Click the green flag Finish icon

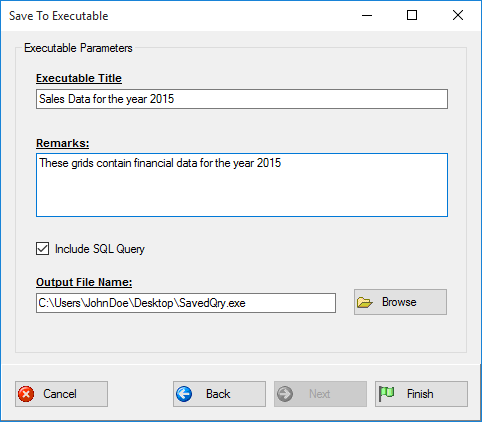386,394
